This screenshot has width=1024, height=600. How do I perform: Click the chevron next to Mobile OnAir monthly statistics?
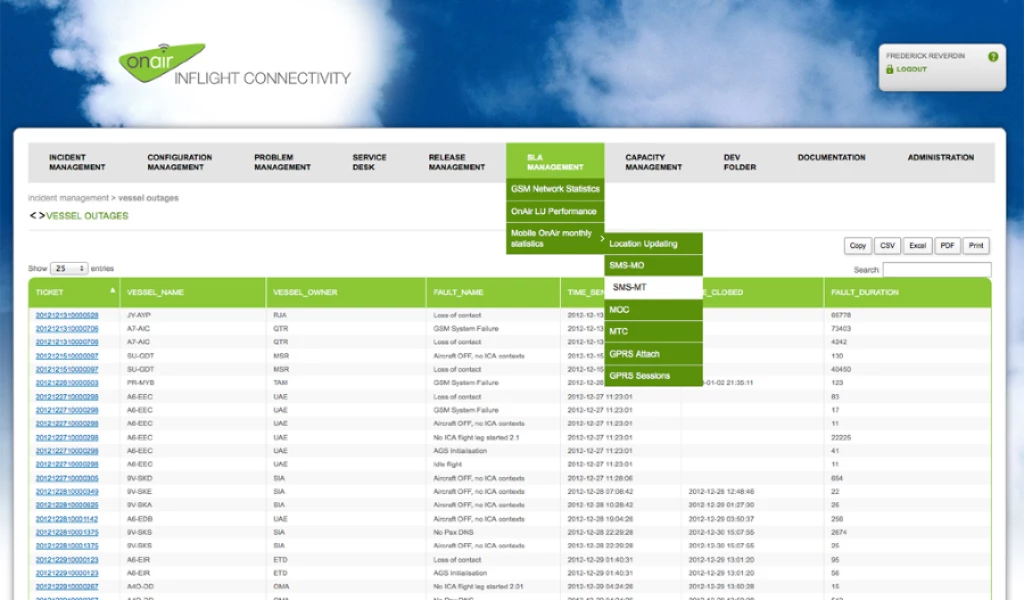[x=601, y=239]
